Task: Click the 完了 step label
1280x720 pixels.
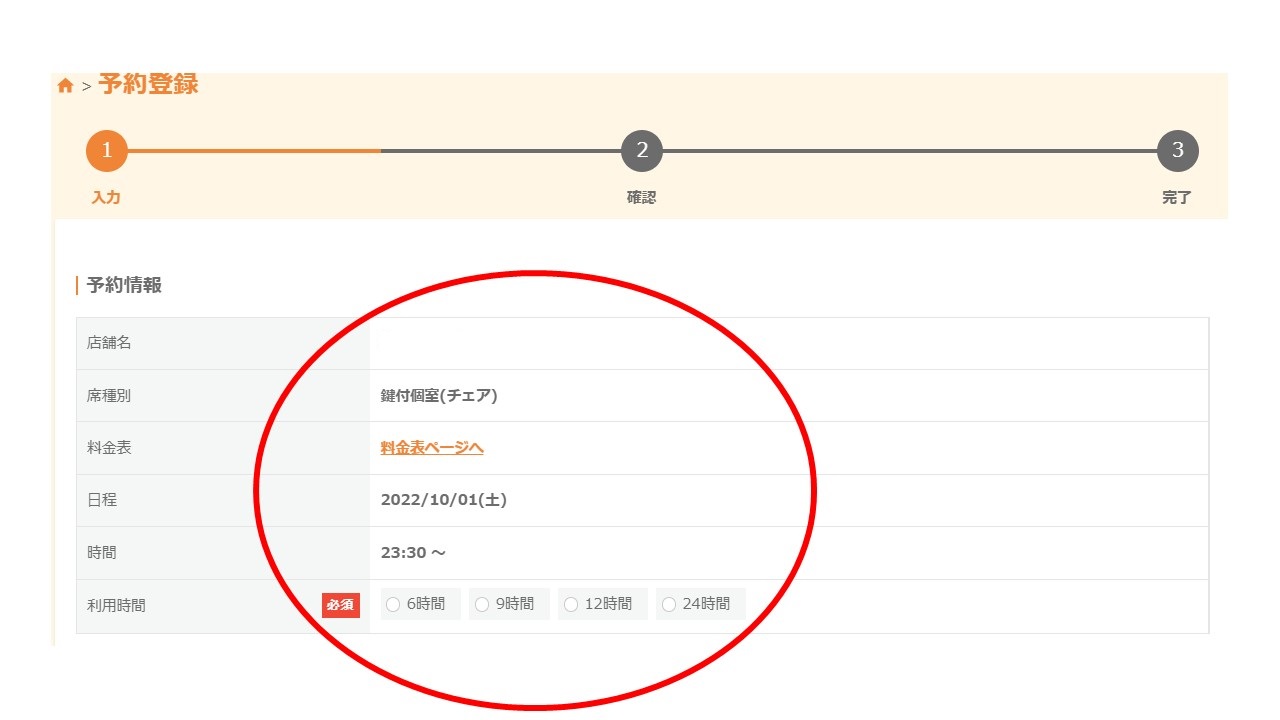Action: click(1177, 198)
